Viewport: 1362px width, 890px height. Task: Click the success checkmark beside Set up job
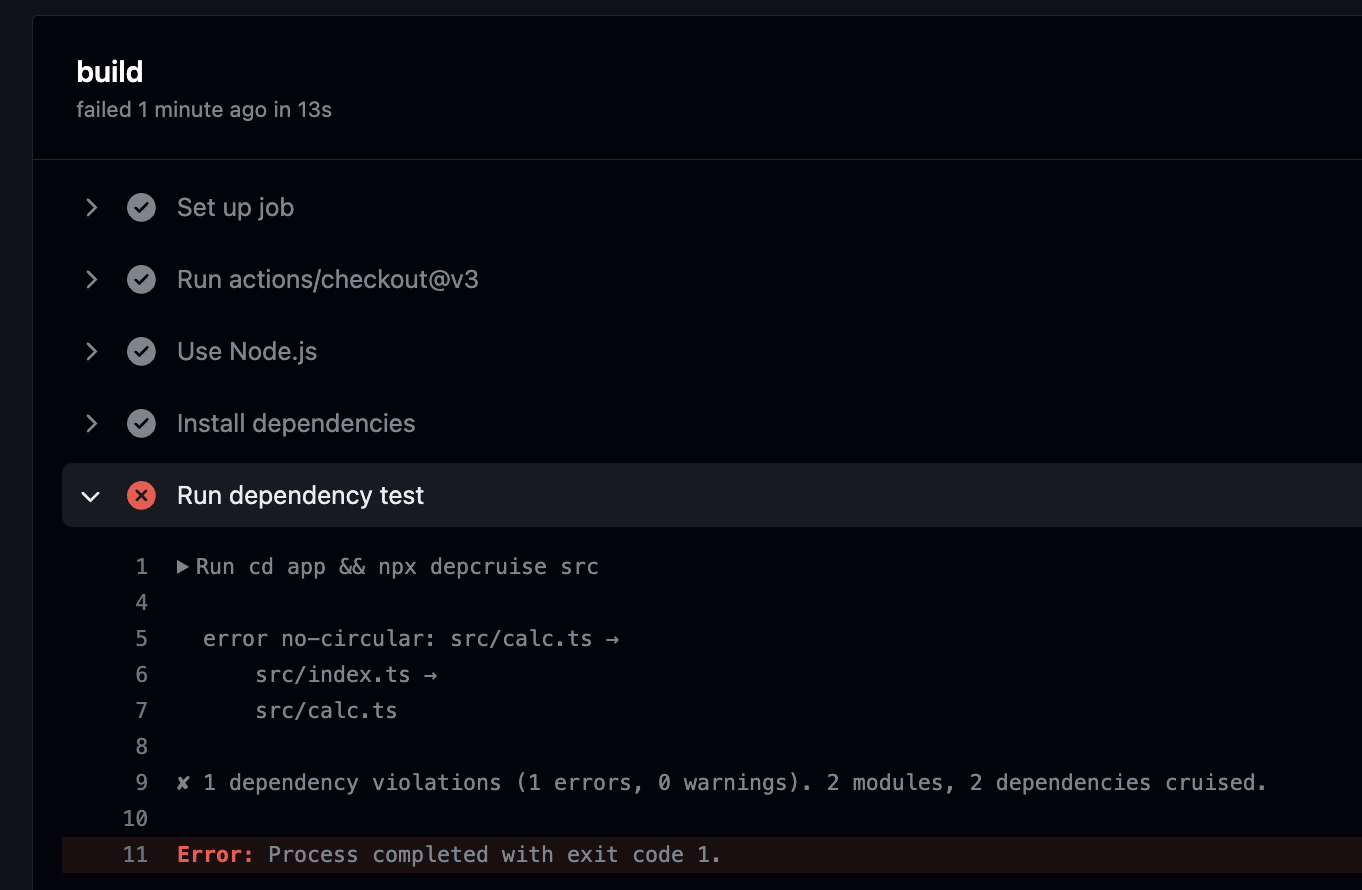point(141,207)
